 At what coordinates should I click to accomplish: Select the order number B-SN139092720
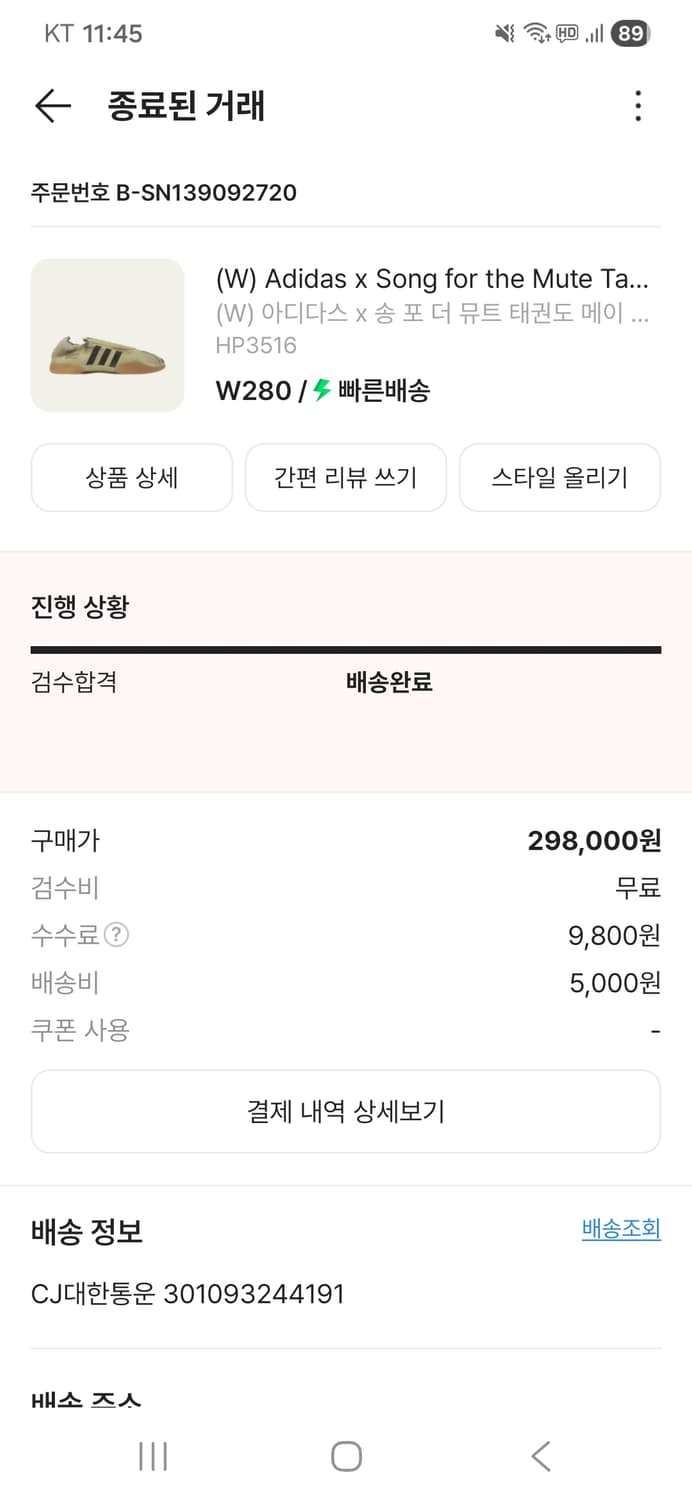click(163, 193)
